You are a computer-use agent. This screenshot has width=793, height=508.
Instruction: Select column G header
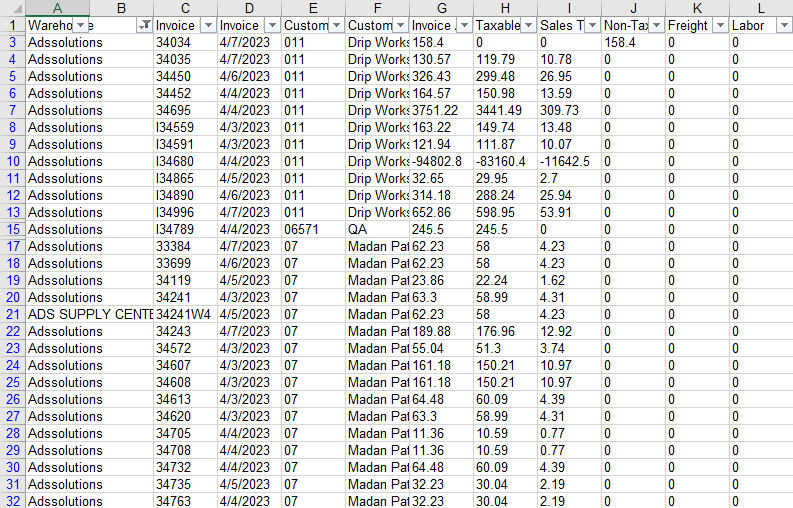coord(442,8)
